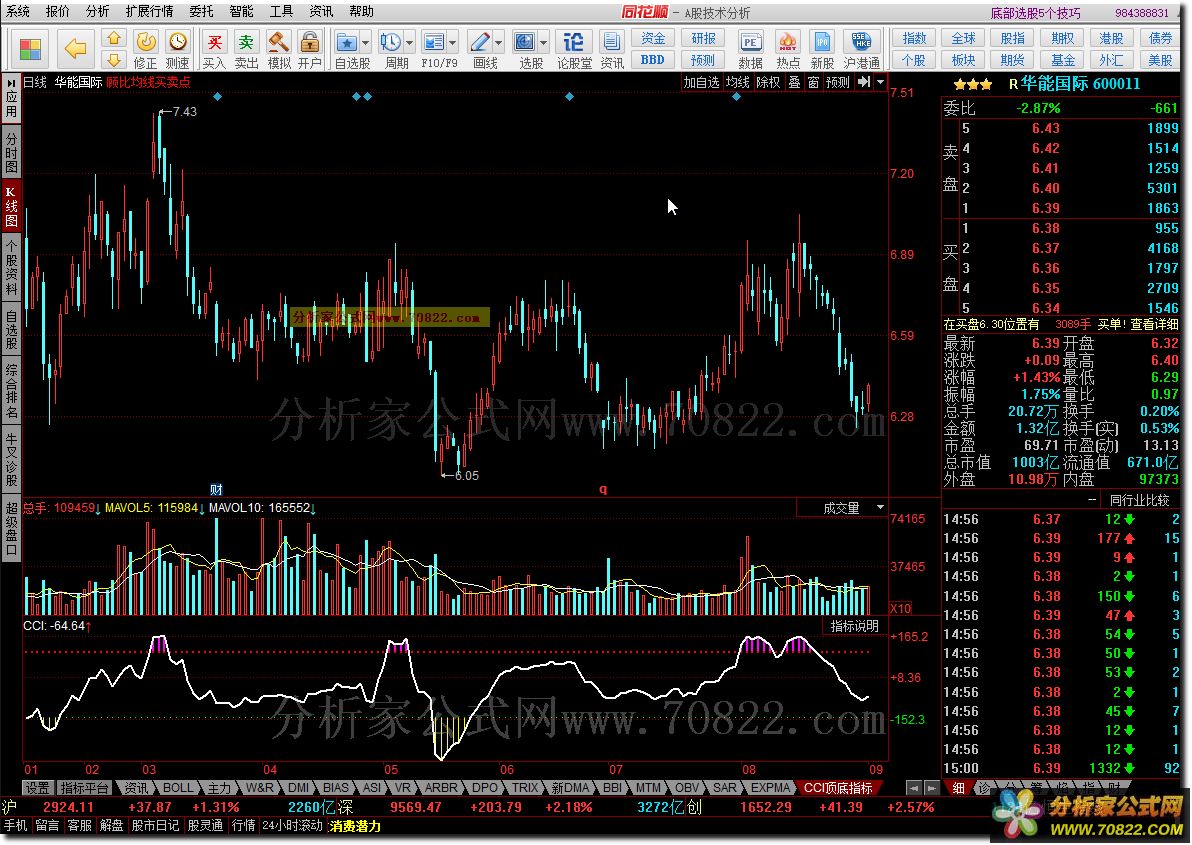The height and width of the screenshot is (845, 1192).
Task: Switch to the BOLL indicator tab
Action: (x=178, y=788)
